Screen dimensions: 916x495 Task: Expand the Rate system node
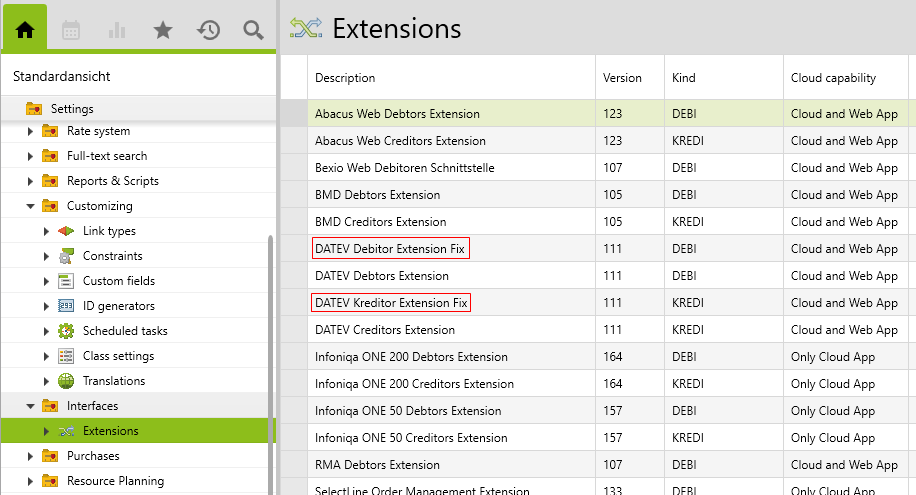tap(30, 131)
